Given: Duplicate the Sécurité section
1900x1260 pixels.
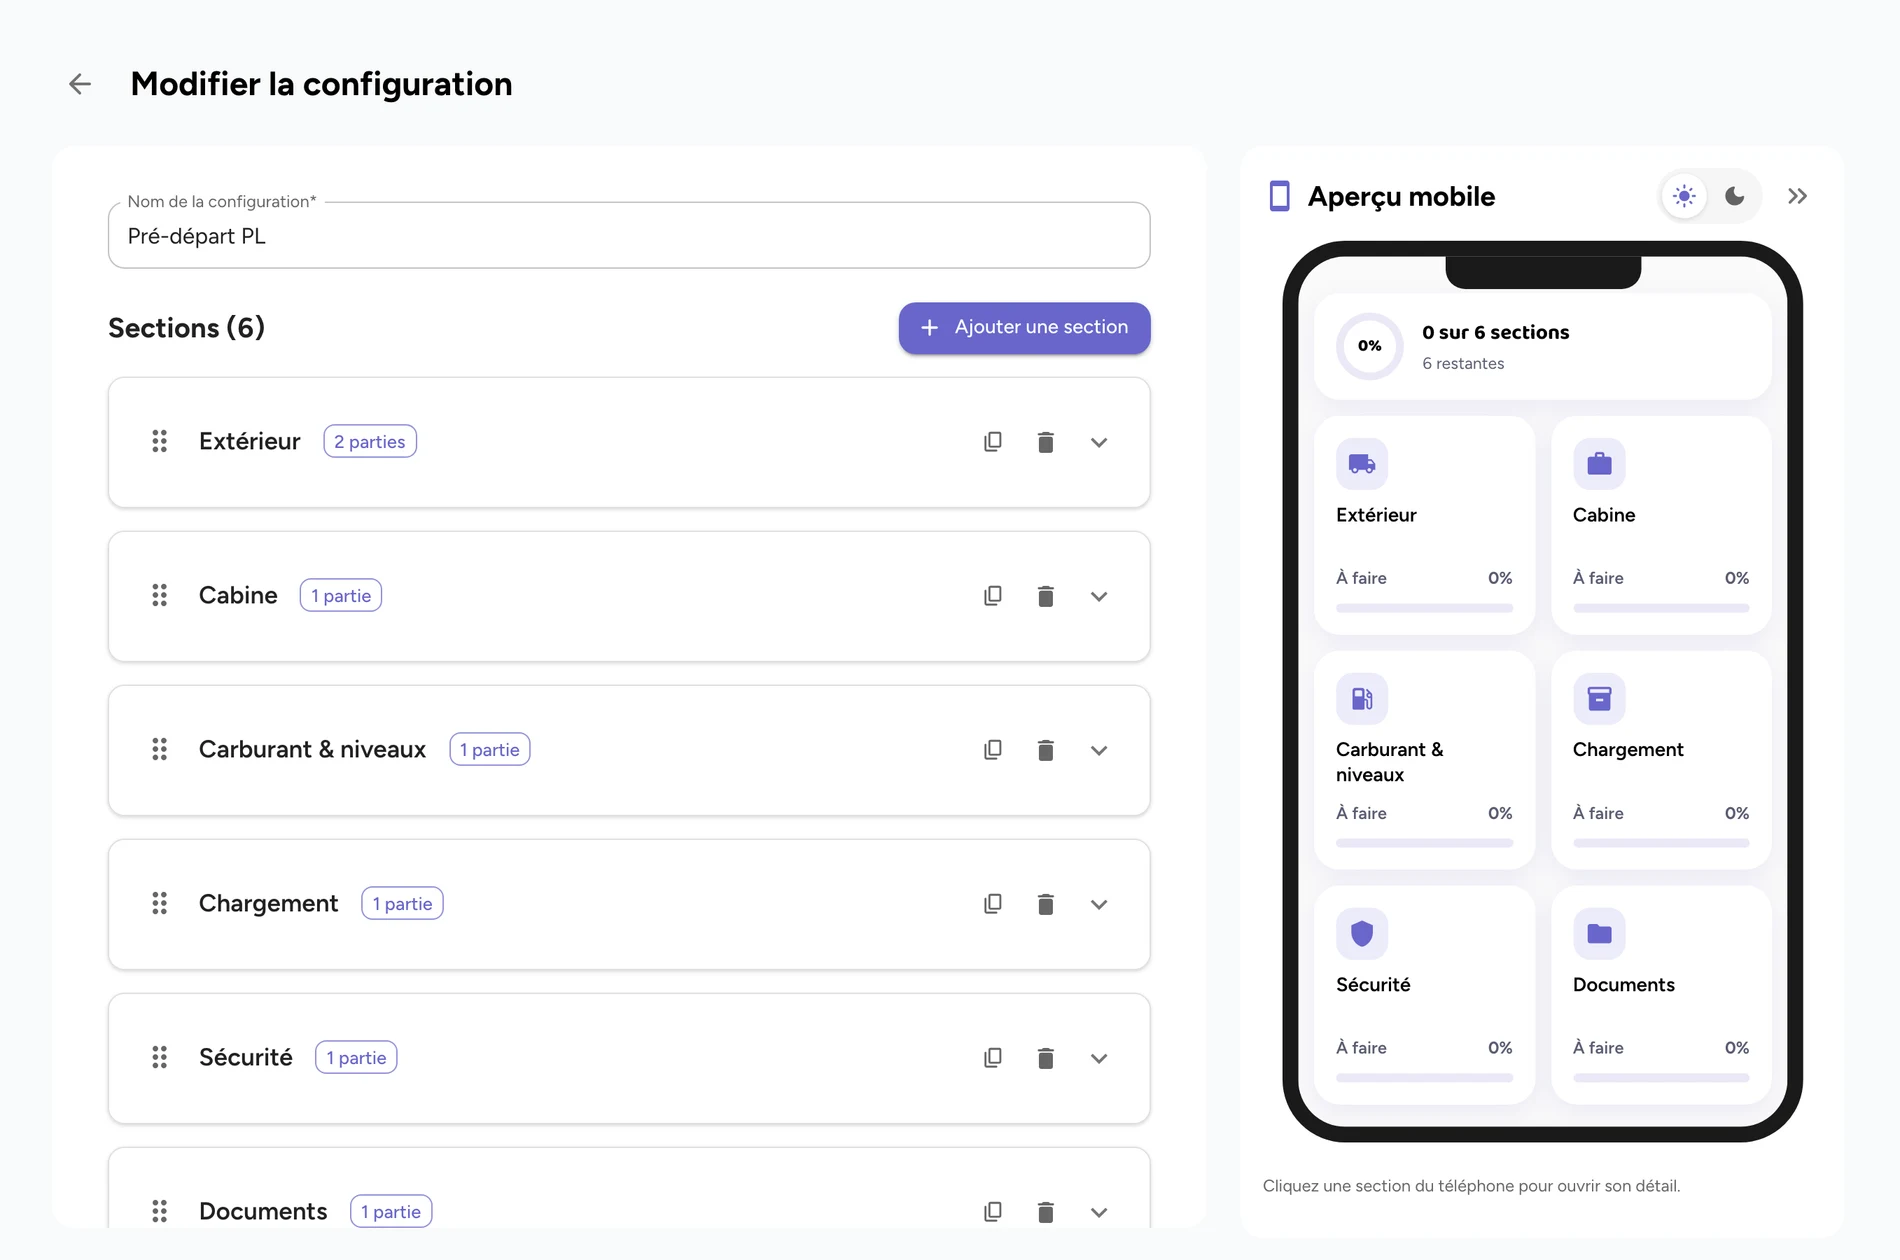Looking at the screenshot, I should click(x=993, y=1058).
